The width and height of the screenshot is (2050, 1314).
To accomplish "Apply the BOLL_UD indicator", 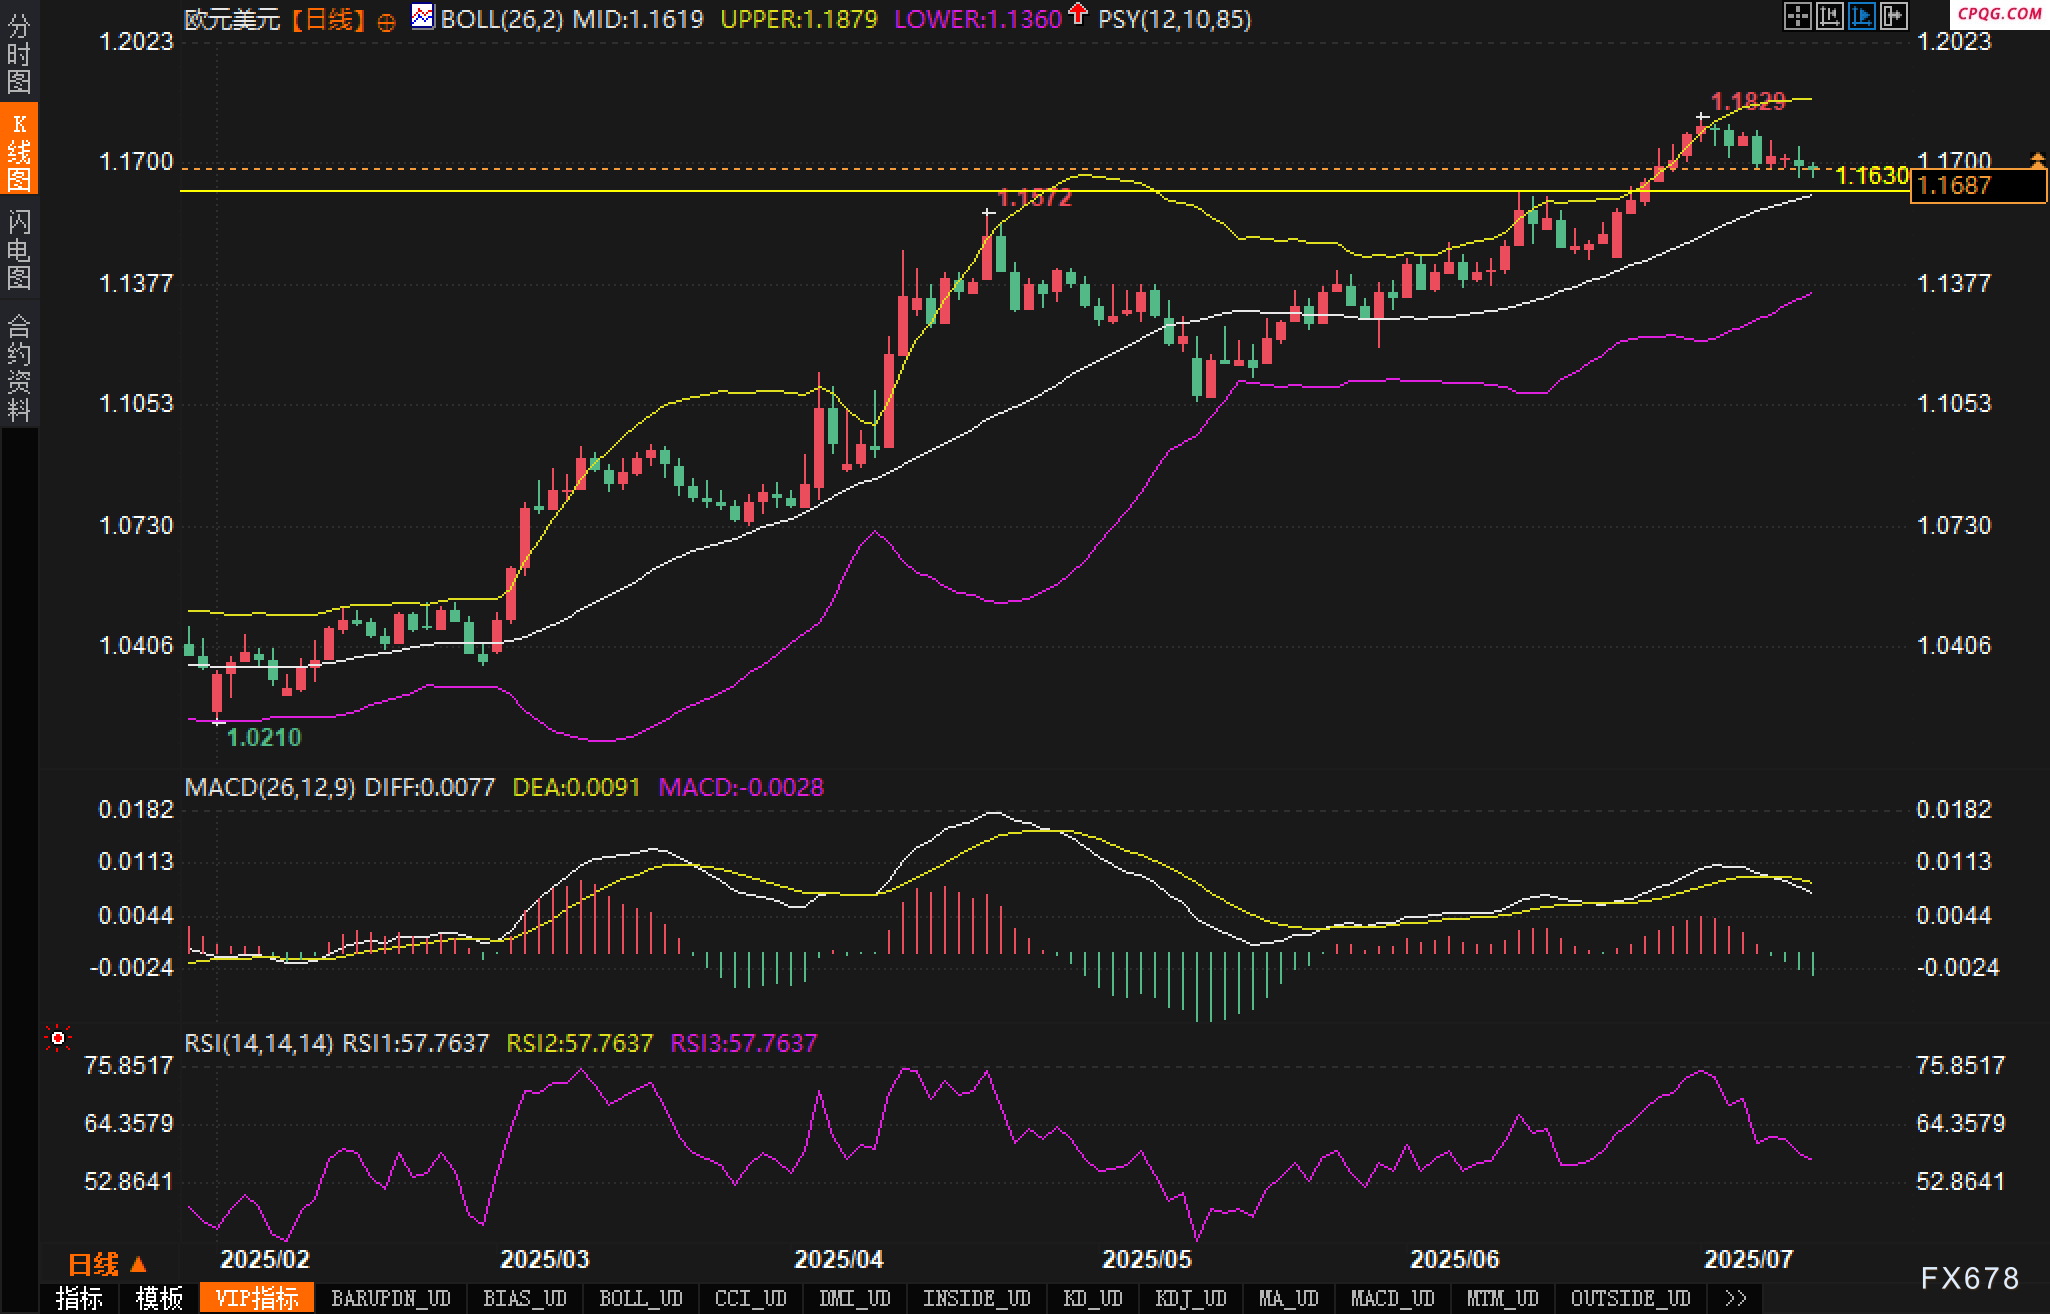I will pos(640,1298).
